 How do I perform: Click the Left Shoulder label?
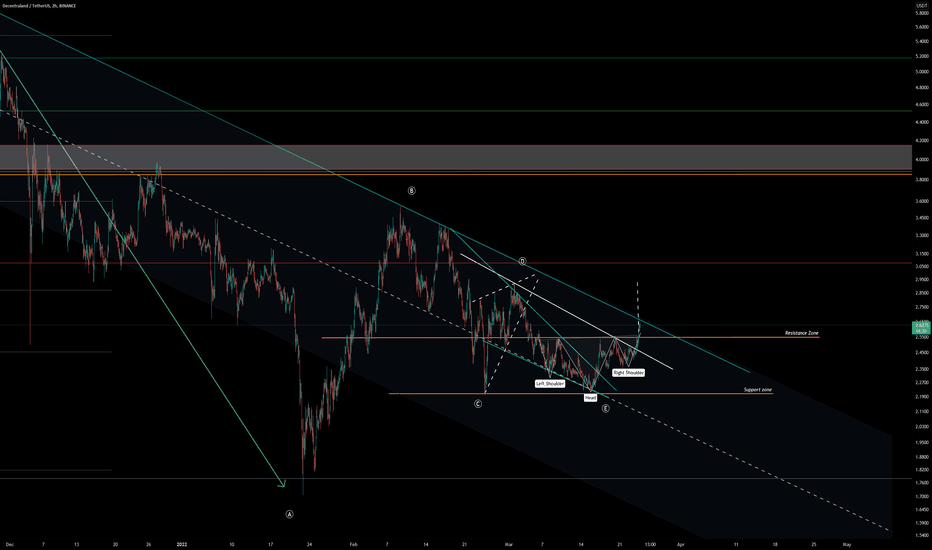pyautogui.click(x=550, y=384)
